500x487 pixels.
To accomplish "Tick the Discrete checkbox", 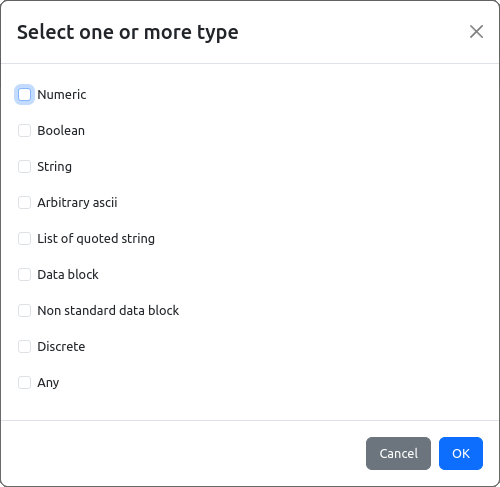I will coord(24,347).
